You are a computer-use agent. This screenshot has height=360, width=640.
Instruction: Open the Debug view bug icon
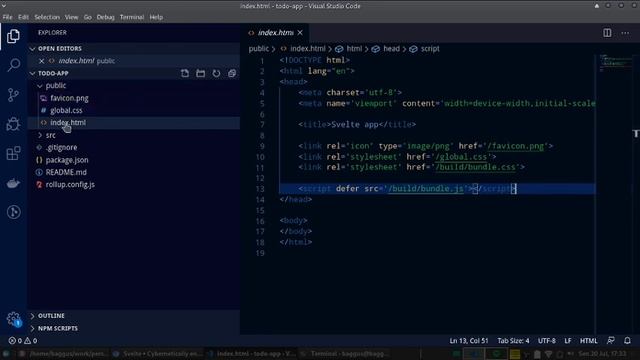13,124
